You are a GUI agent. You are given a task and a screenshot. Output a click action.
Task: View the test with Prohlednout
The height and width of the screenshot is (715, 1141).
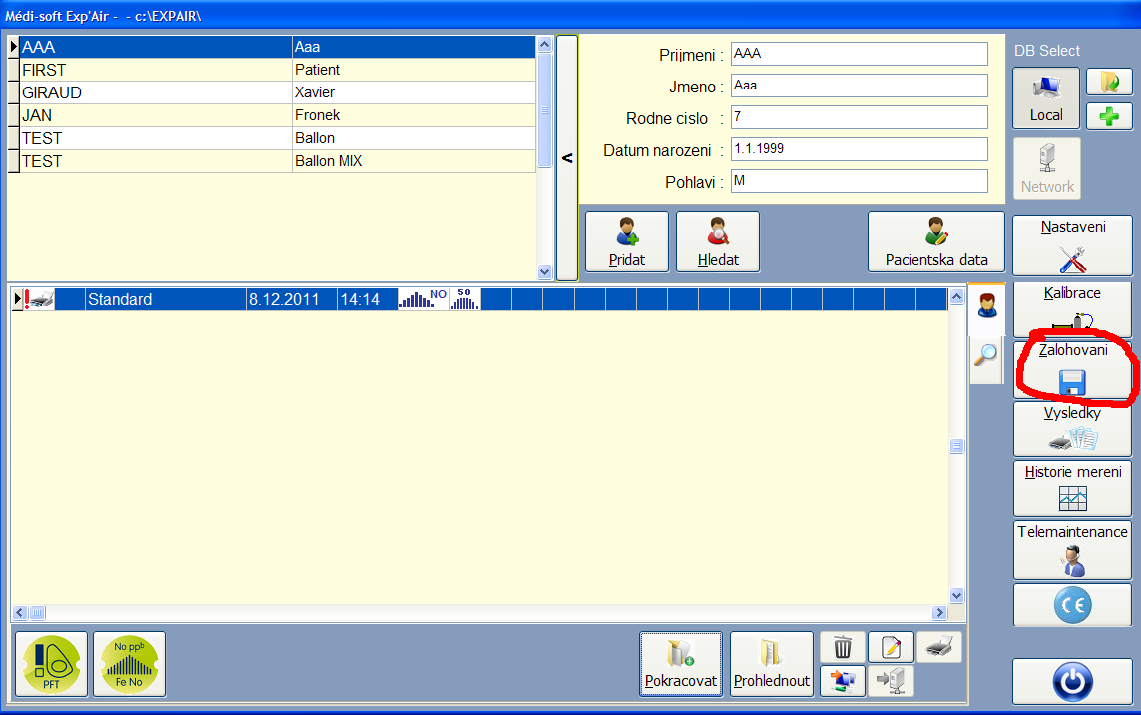(x=772, y=664)
